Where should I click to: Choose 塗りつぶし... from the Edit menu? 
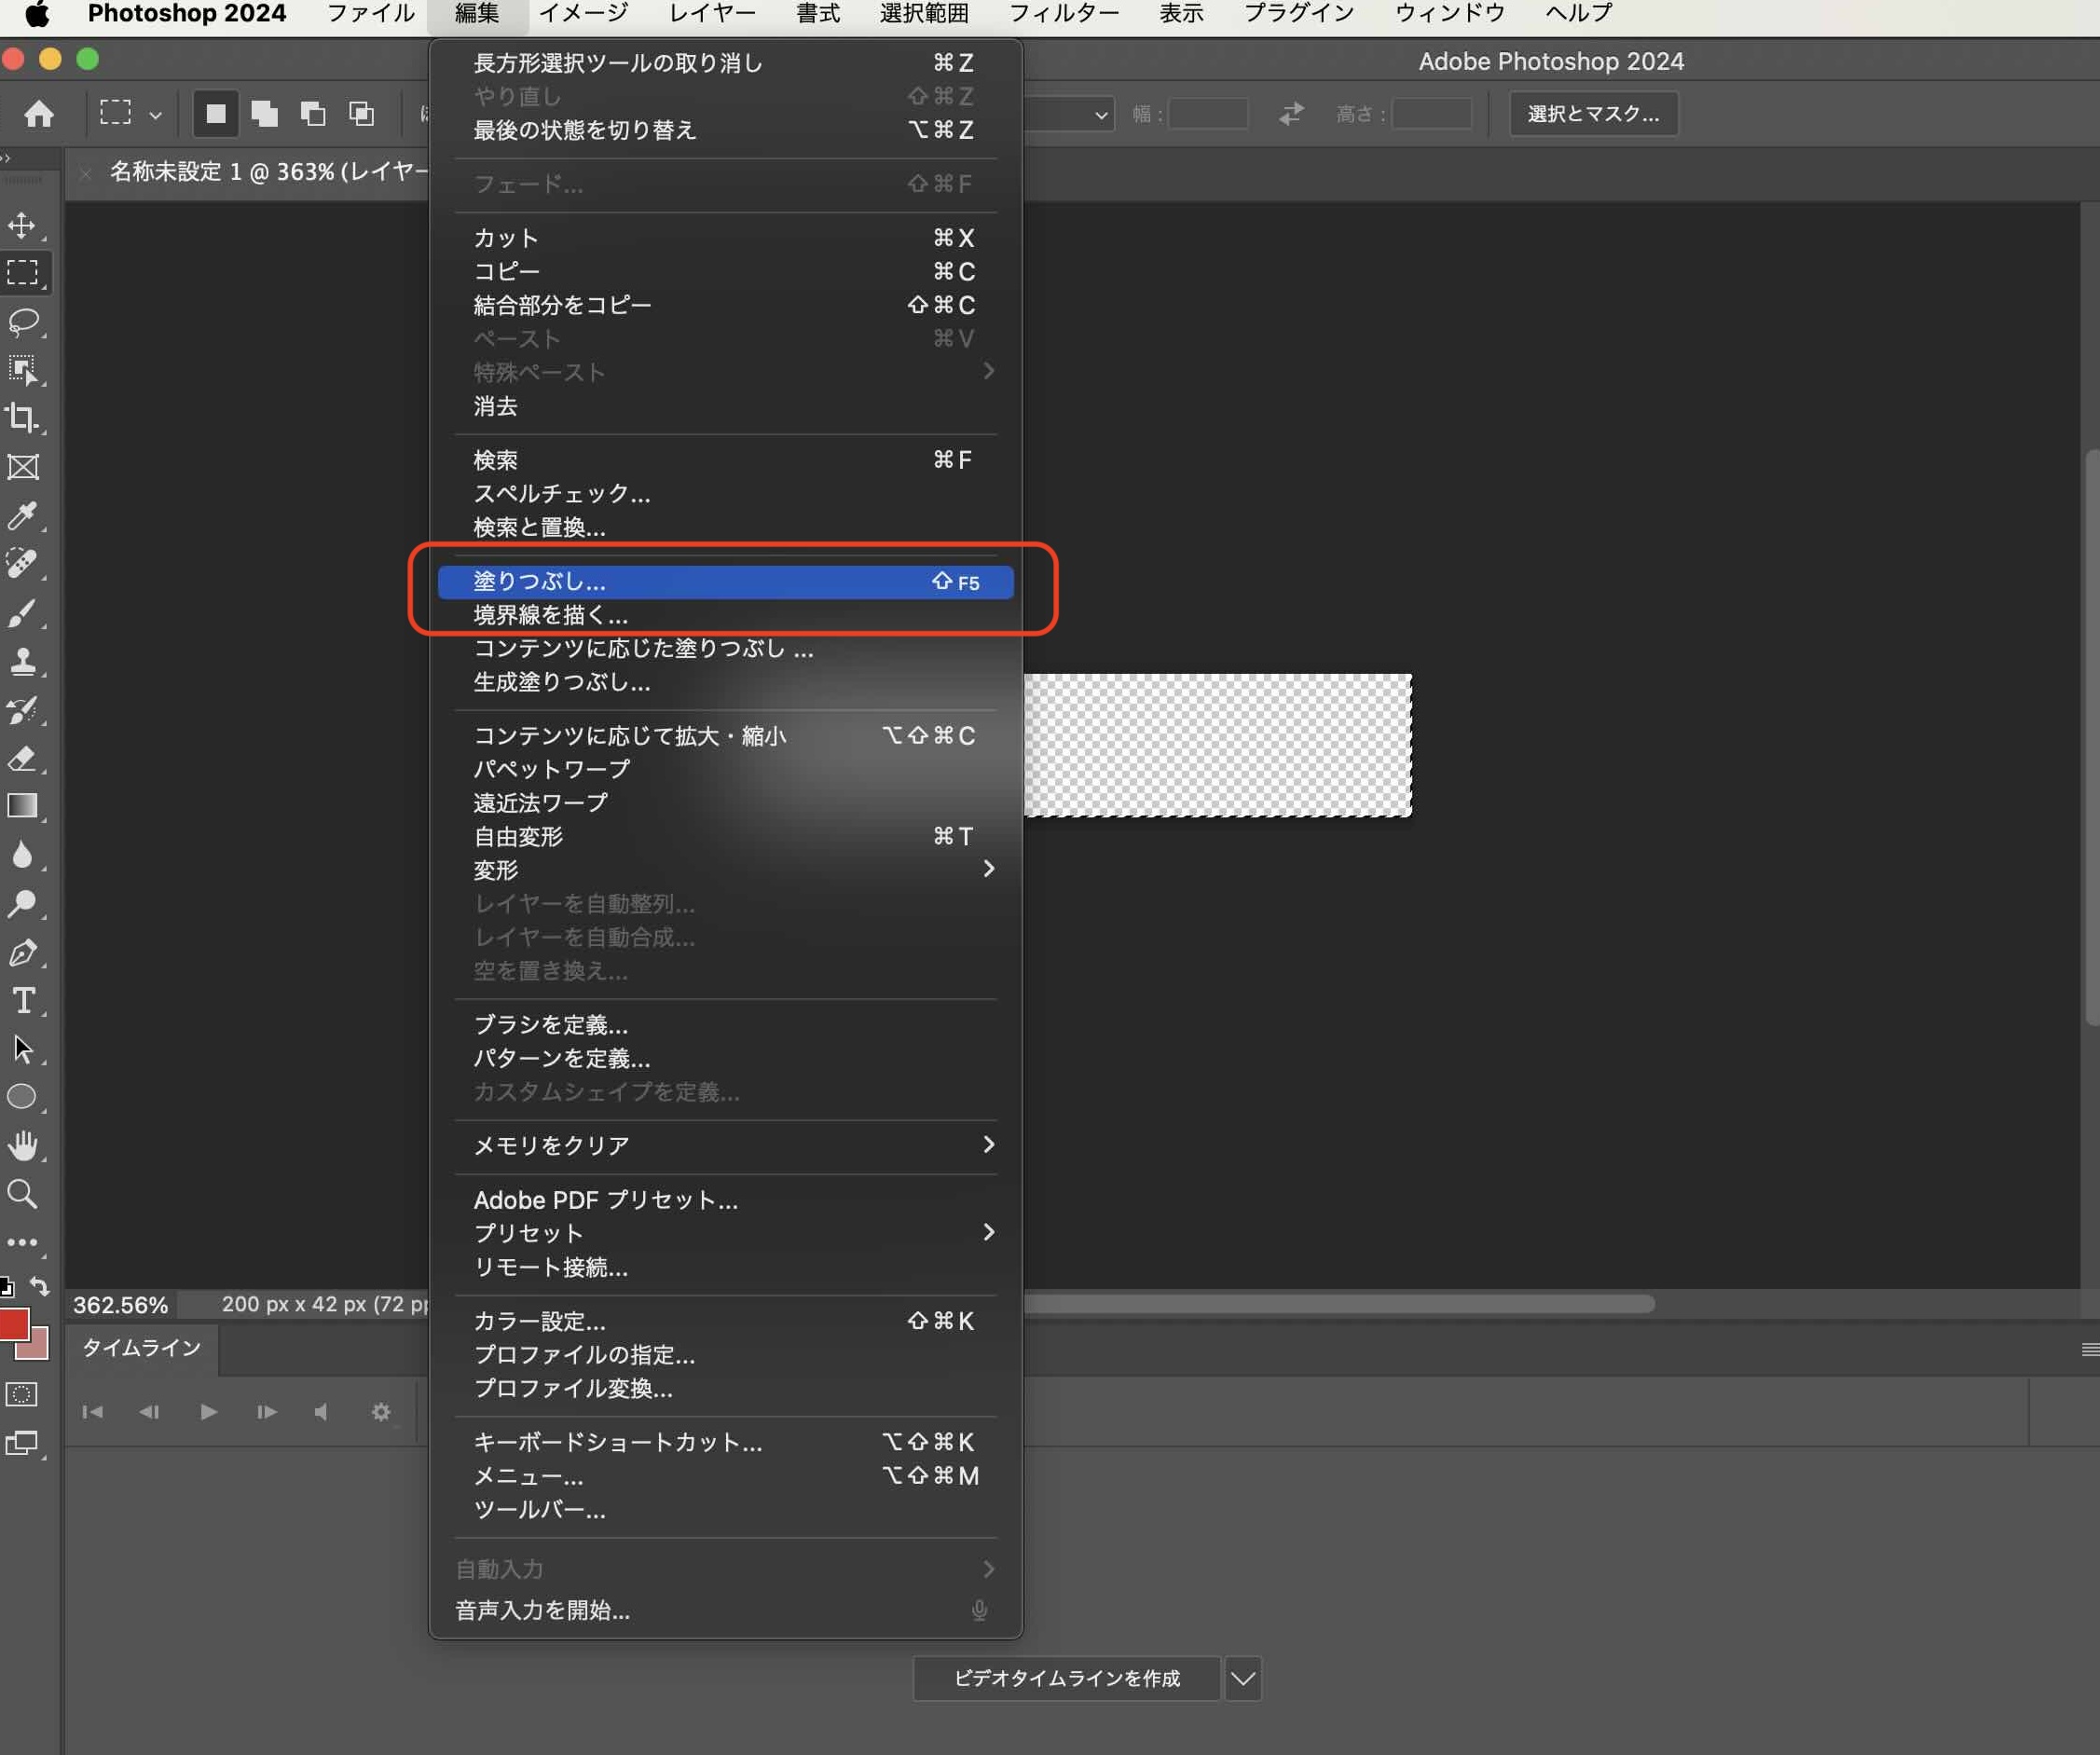point(725,582)
